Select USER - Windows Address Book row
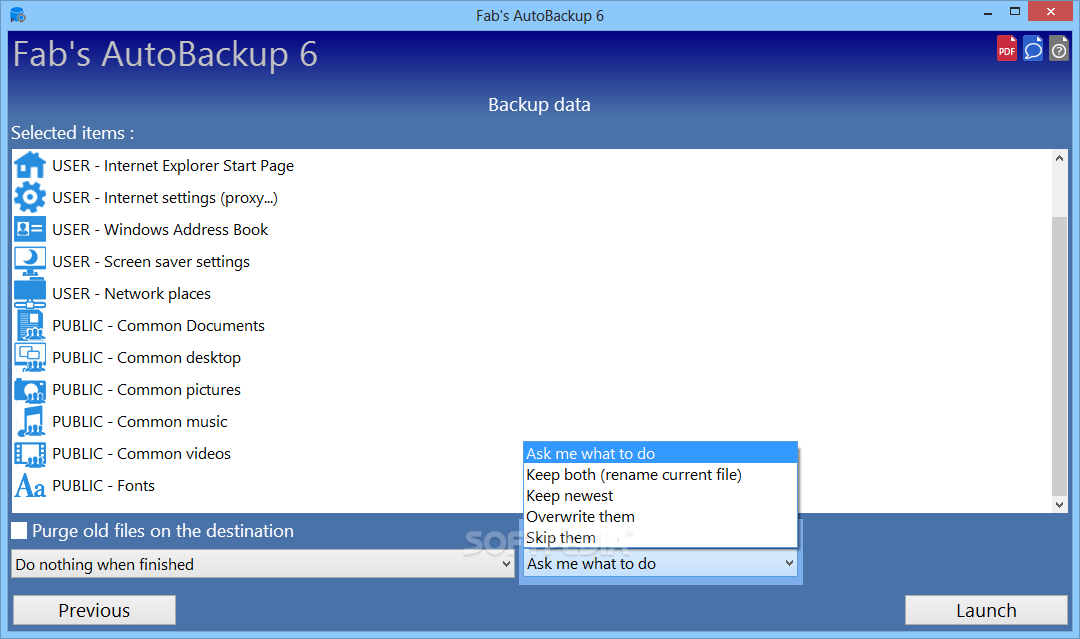 pyautogui.click(x=532, y=229)
